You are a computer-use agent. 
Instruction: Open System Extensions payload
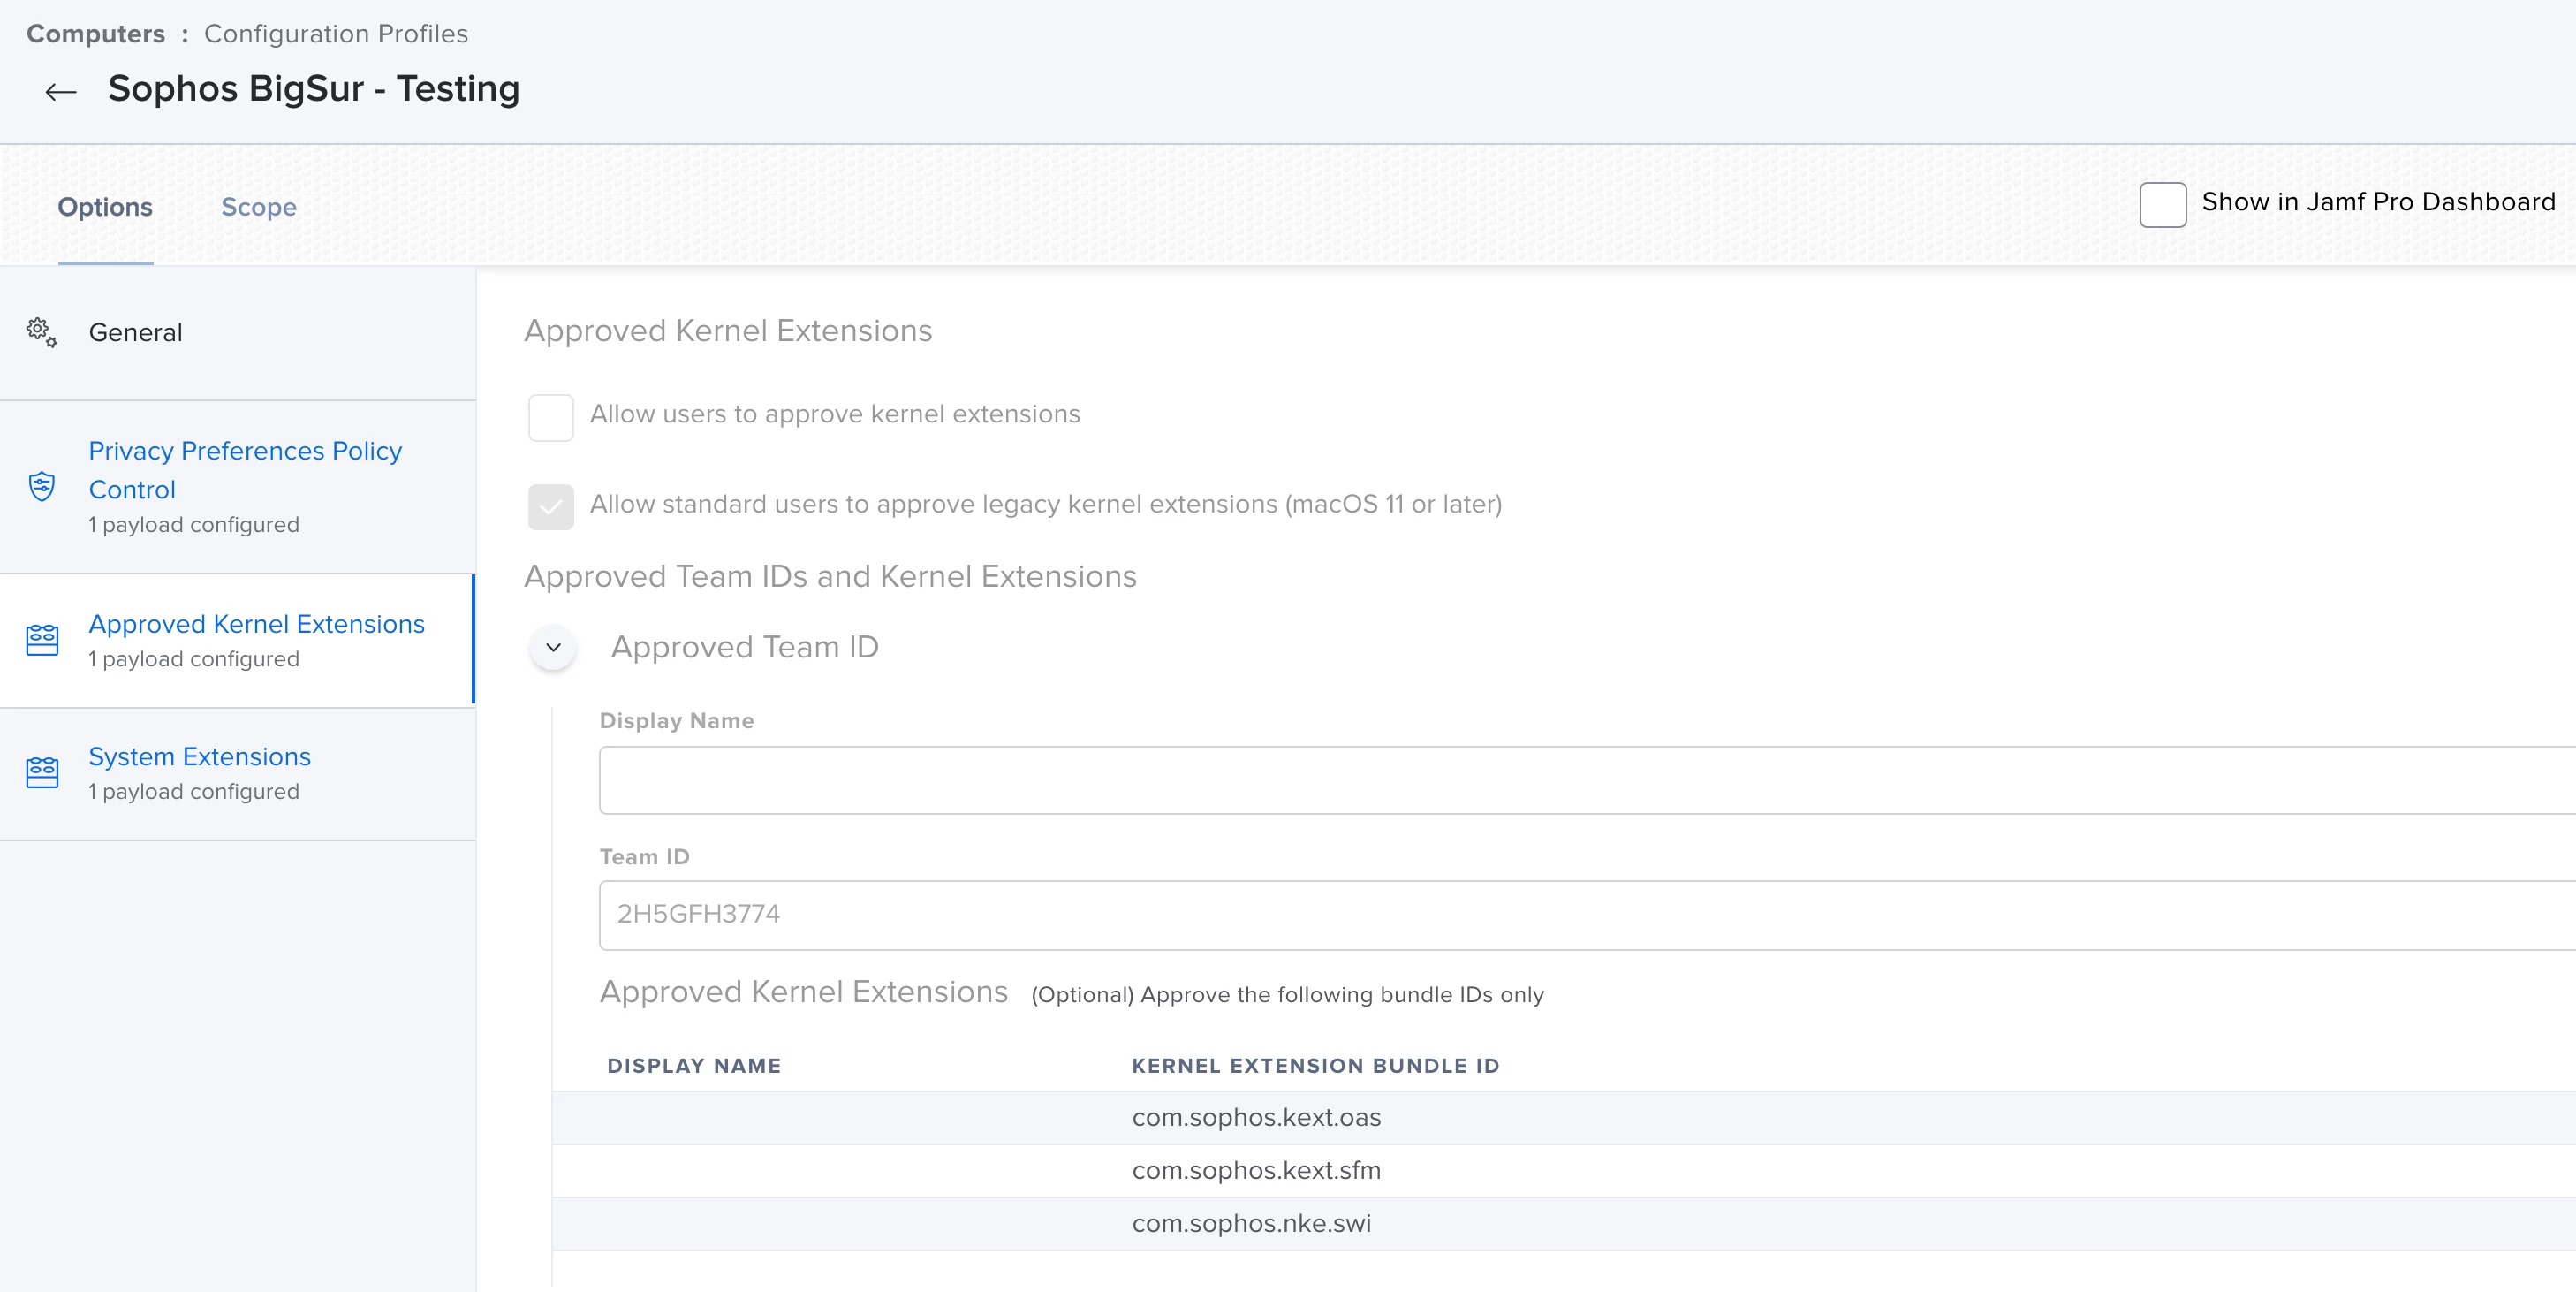[x=238, y=774]
